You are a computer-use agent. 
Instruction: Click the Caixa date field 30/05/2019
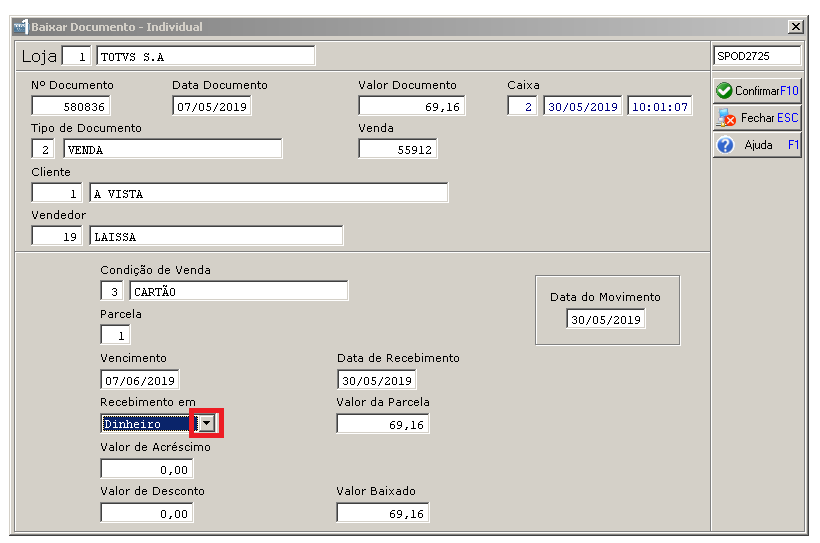pos(583,106)
